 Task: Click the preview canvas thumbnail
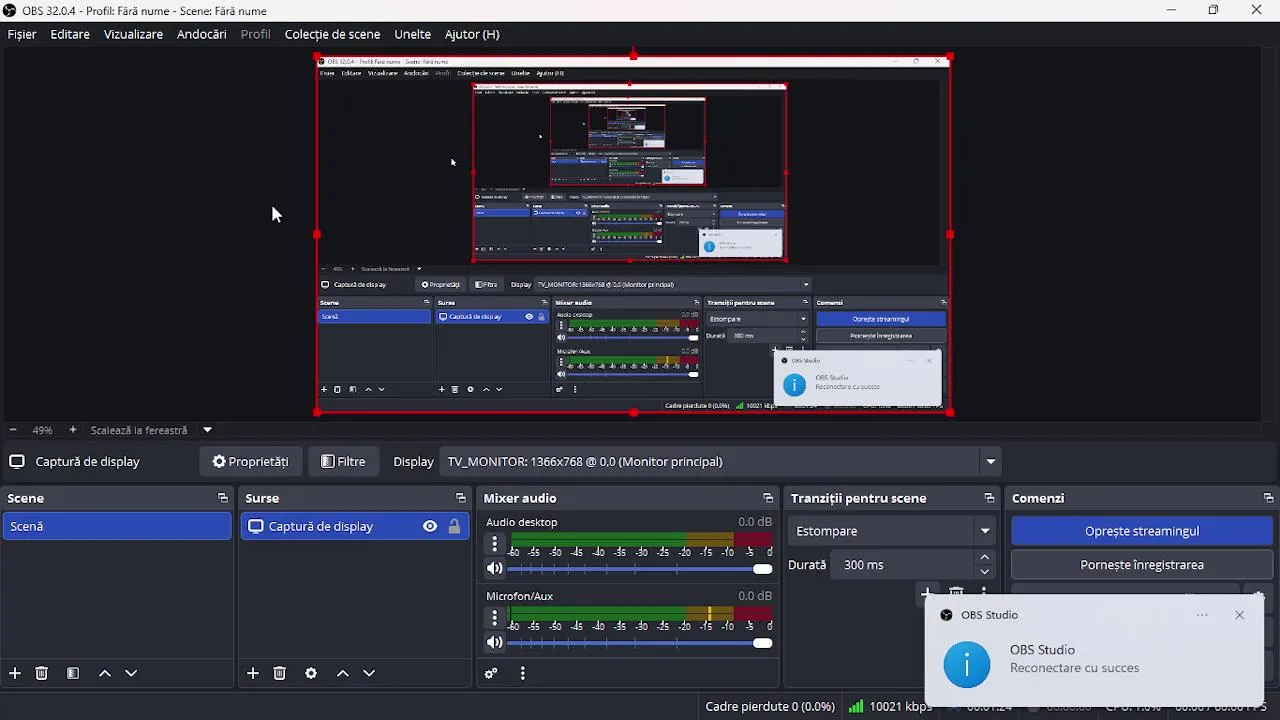click(633, 234)
